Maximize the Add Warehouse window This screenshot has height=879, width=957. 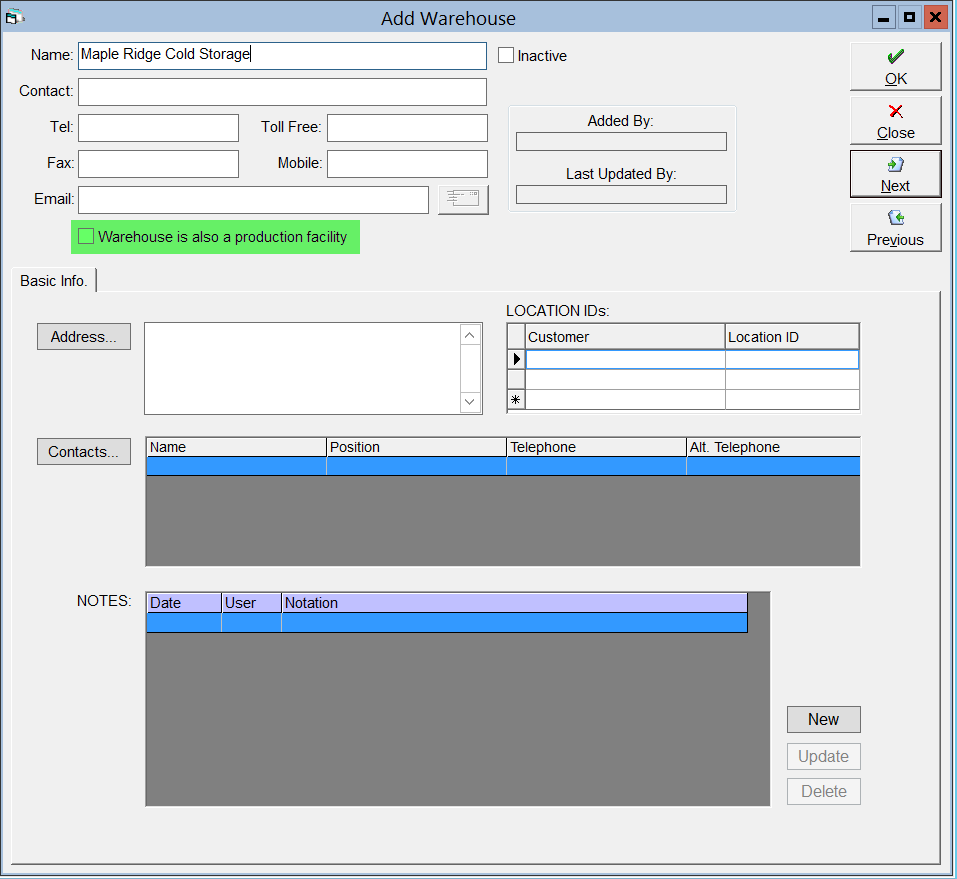click(909, 18)
